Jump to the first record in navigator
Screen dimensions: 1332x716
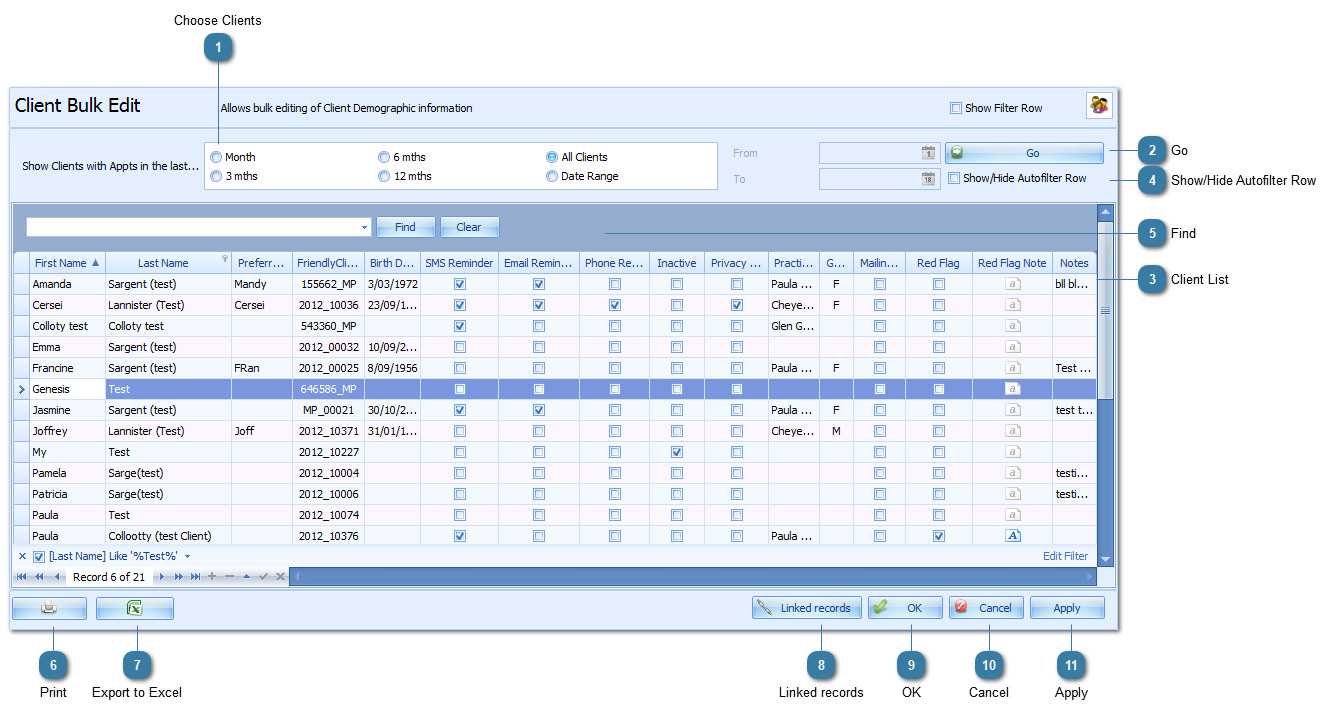coord(22,577)
